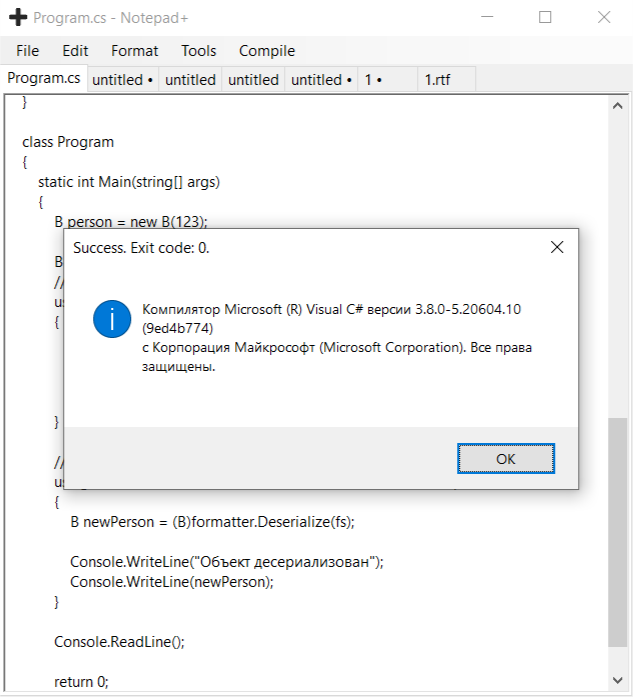Close the Success exit code dialog
633x697 pixels.
pos(557,247)
